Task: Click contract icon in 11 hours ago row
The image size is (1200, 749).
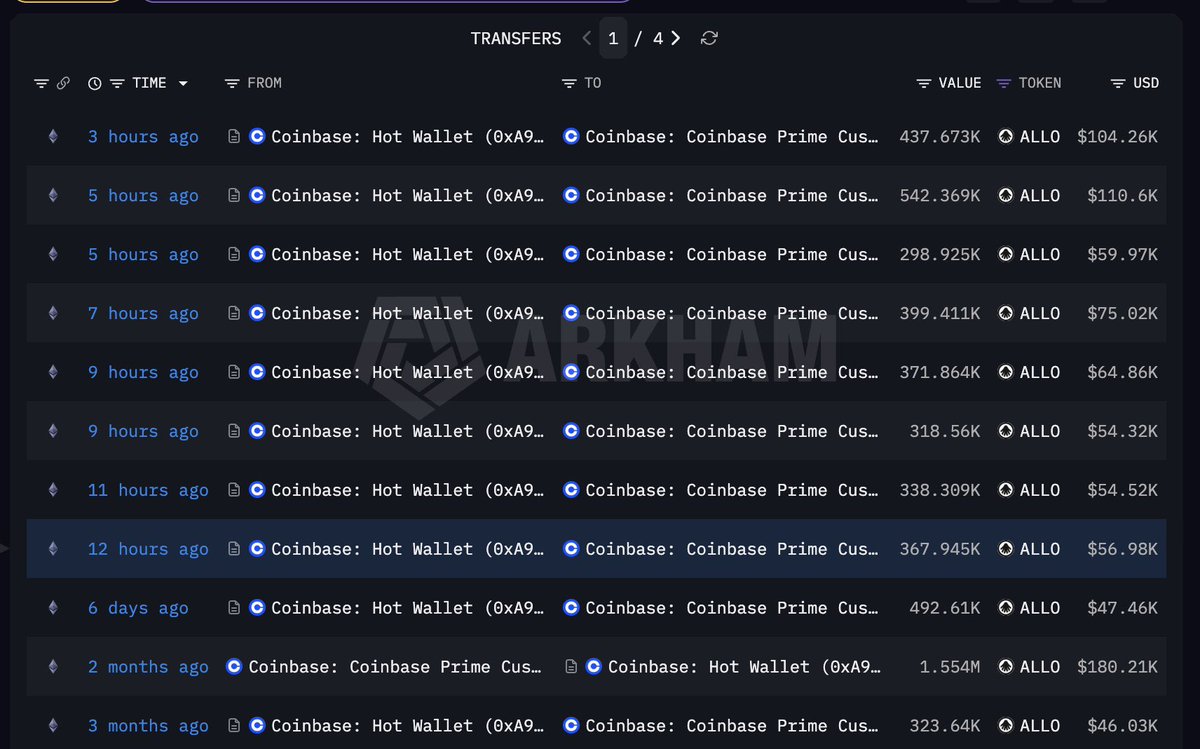Action: 234,490
